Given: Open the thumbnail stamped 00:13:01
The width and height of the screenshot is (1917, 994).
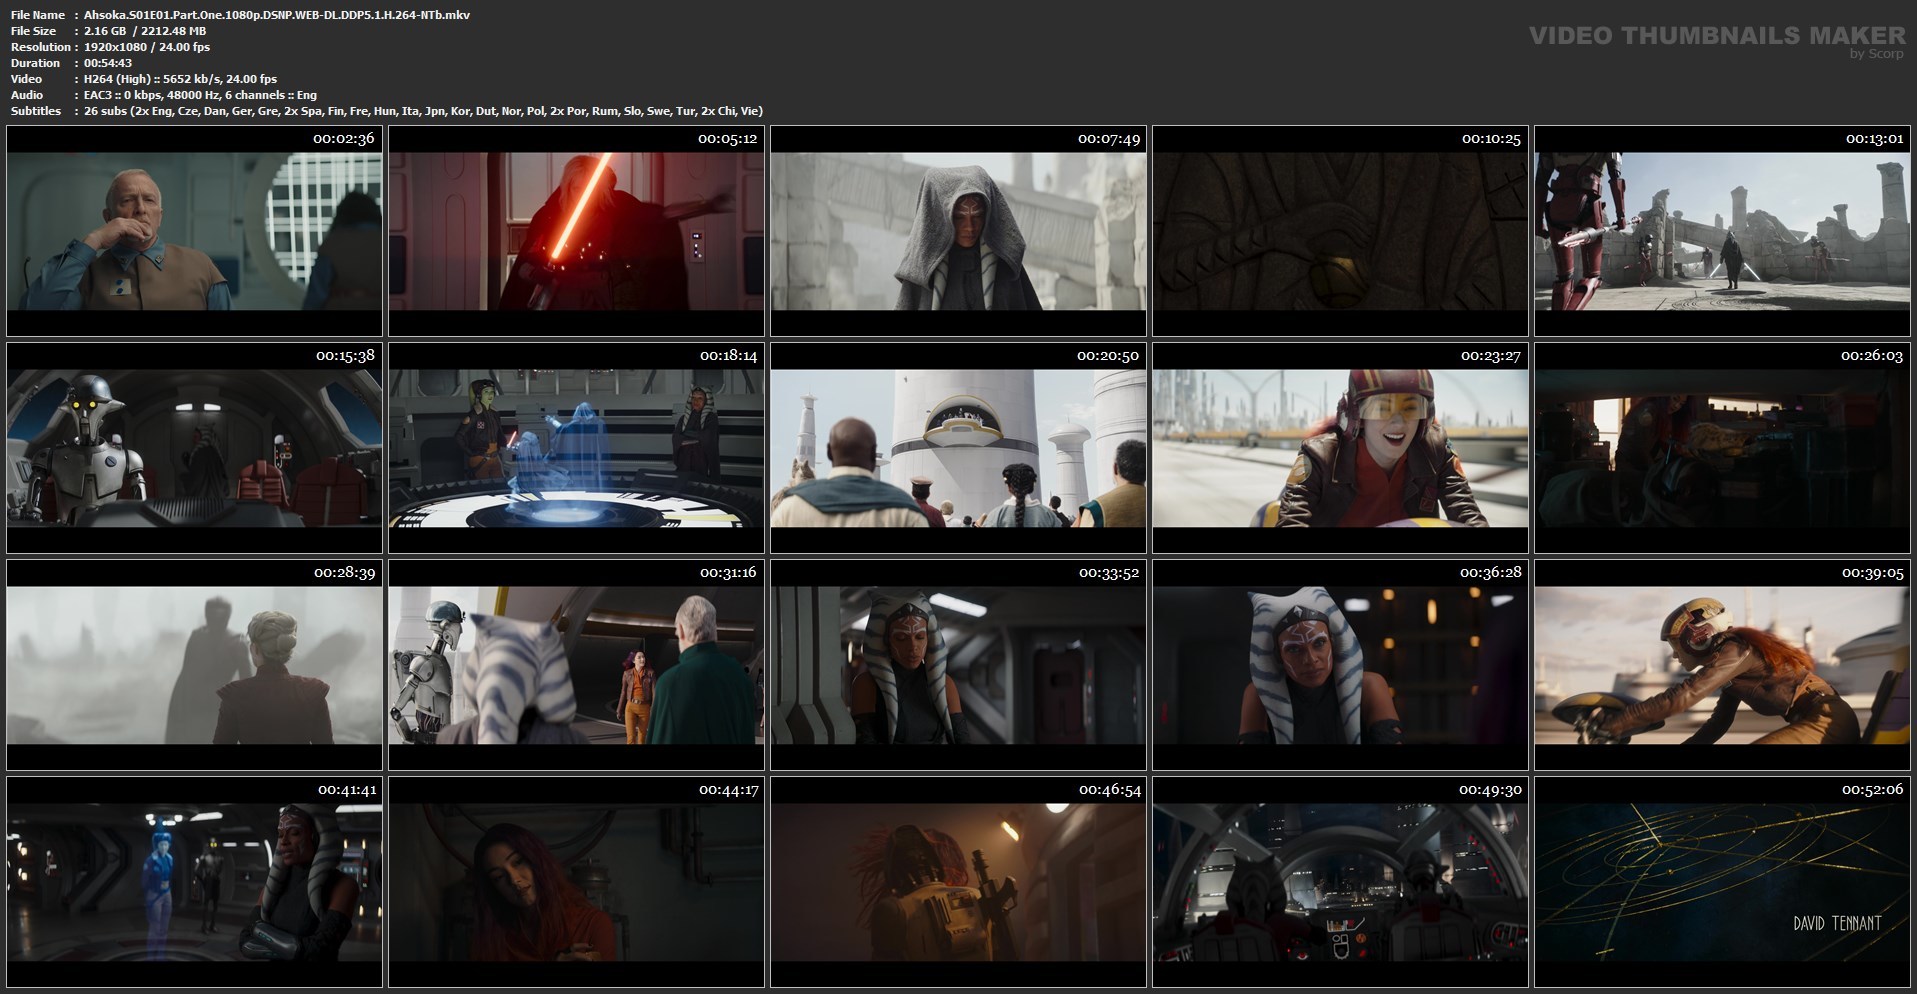Looking at the screenshot, I should (x=1722, y=231).
